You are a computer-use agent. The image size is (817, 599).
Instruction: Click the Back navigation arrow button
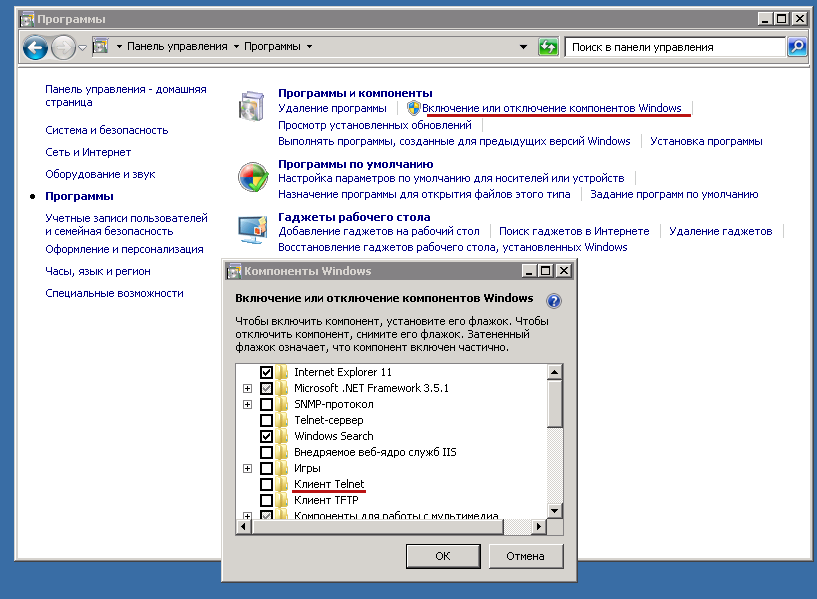35,48
